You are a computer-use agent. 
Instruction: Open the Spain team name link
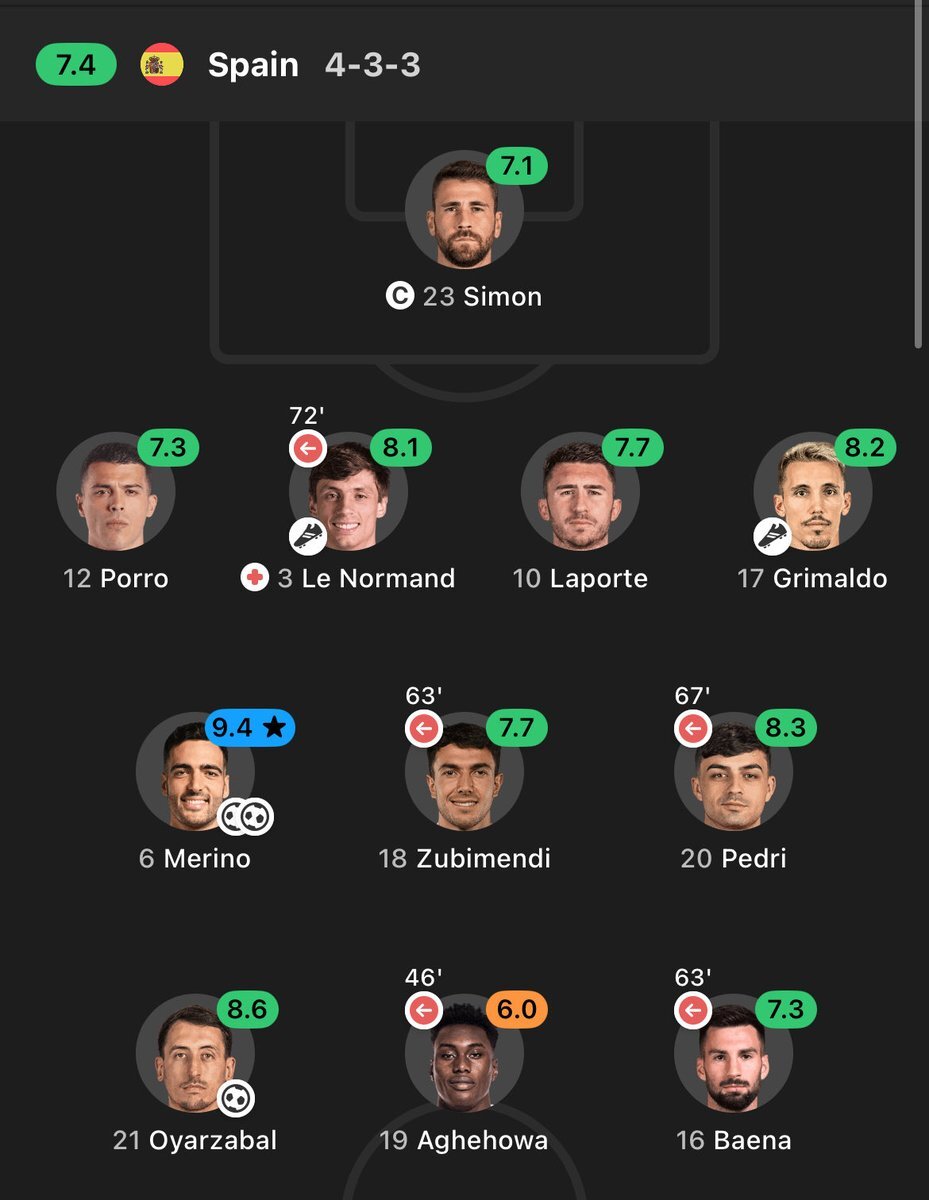253,65
